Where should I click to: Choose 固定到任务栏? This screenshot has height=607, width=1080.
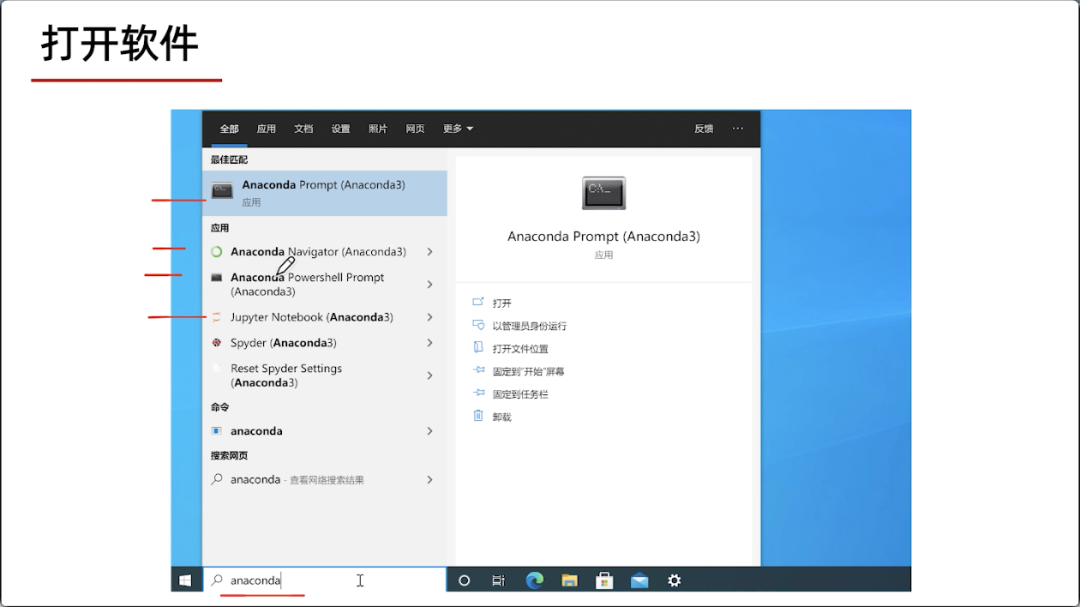coord(521,394)
